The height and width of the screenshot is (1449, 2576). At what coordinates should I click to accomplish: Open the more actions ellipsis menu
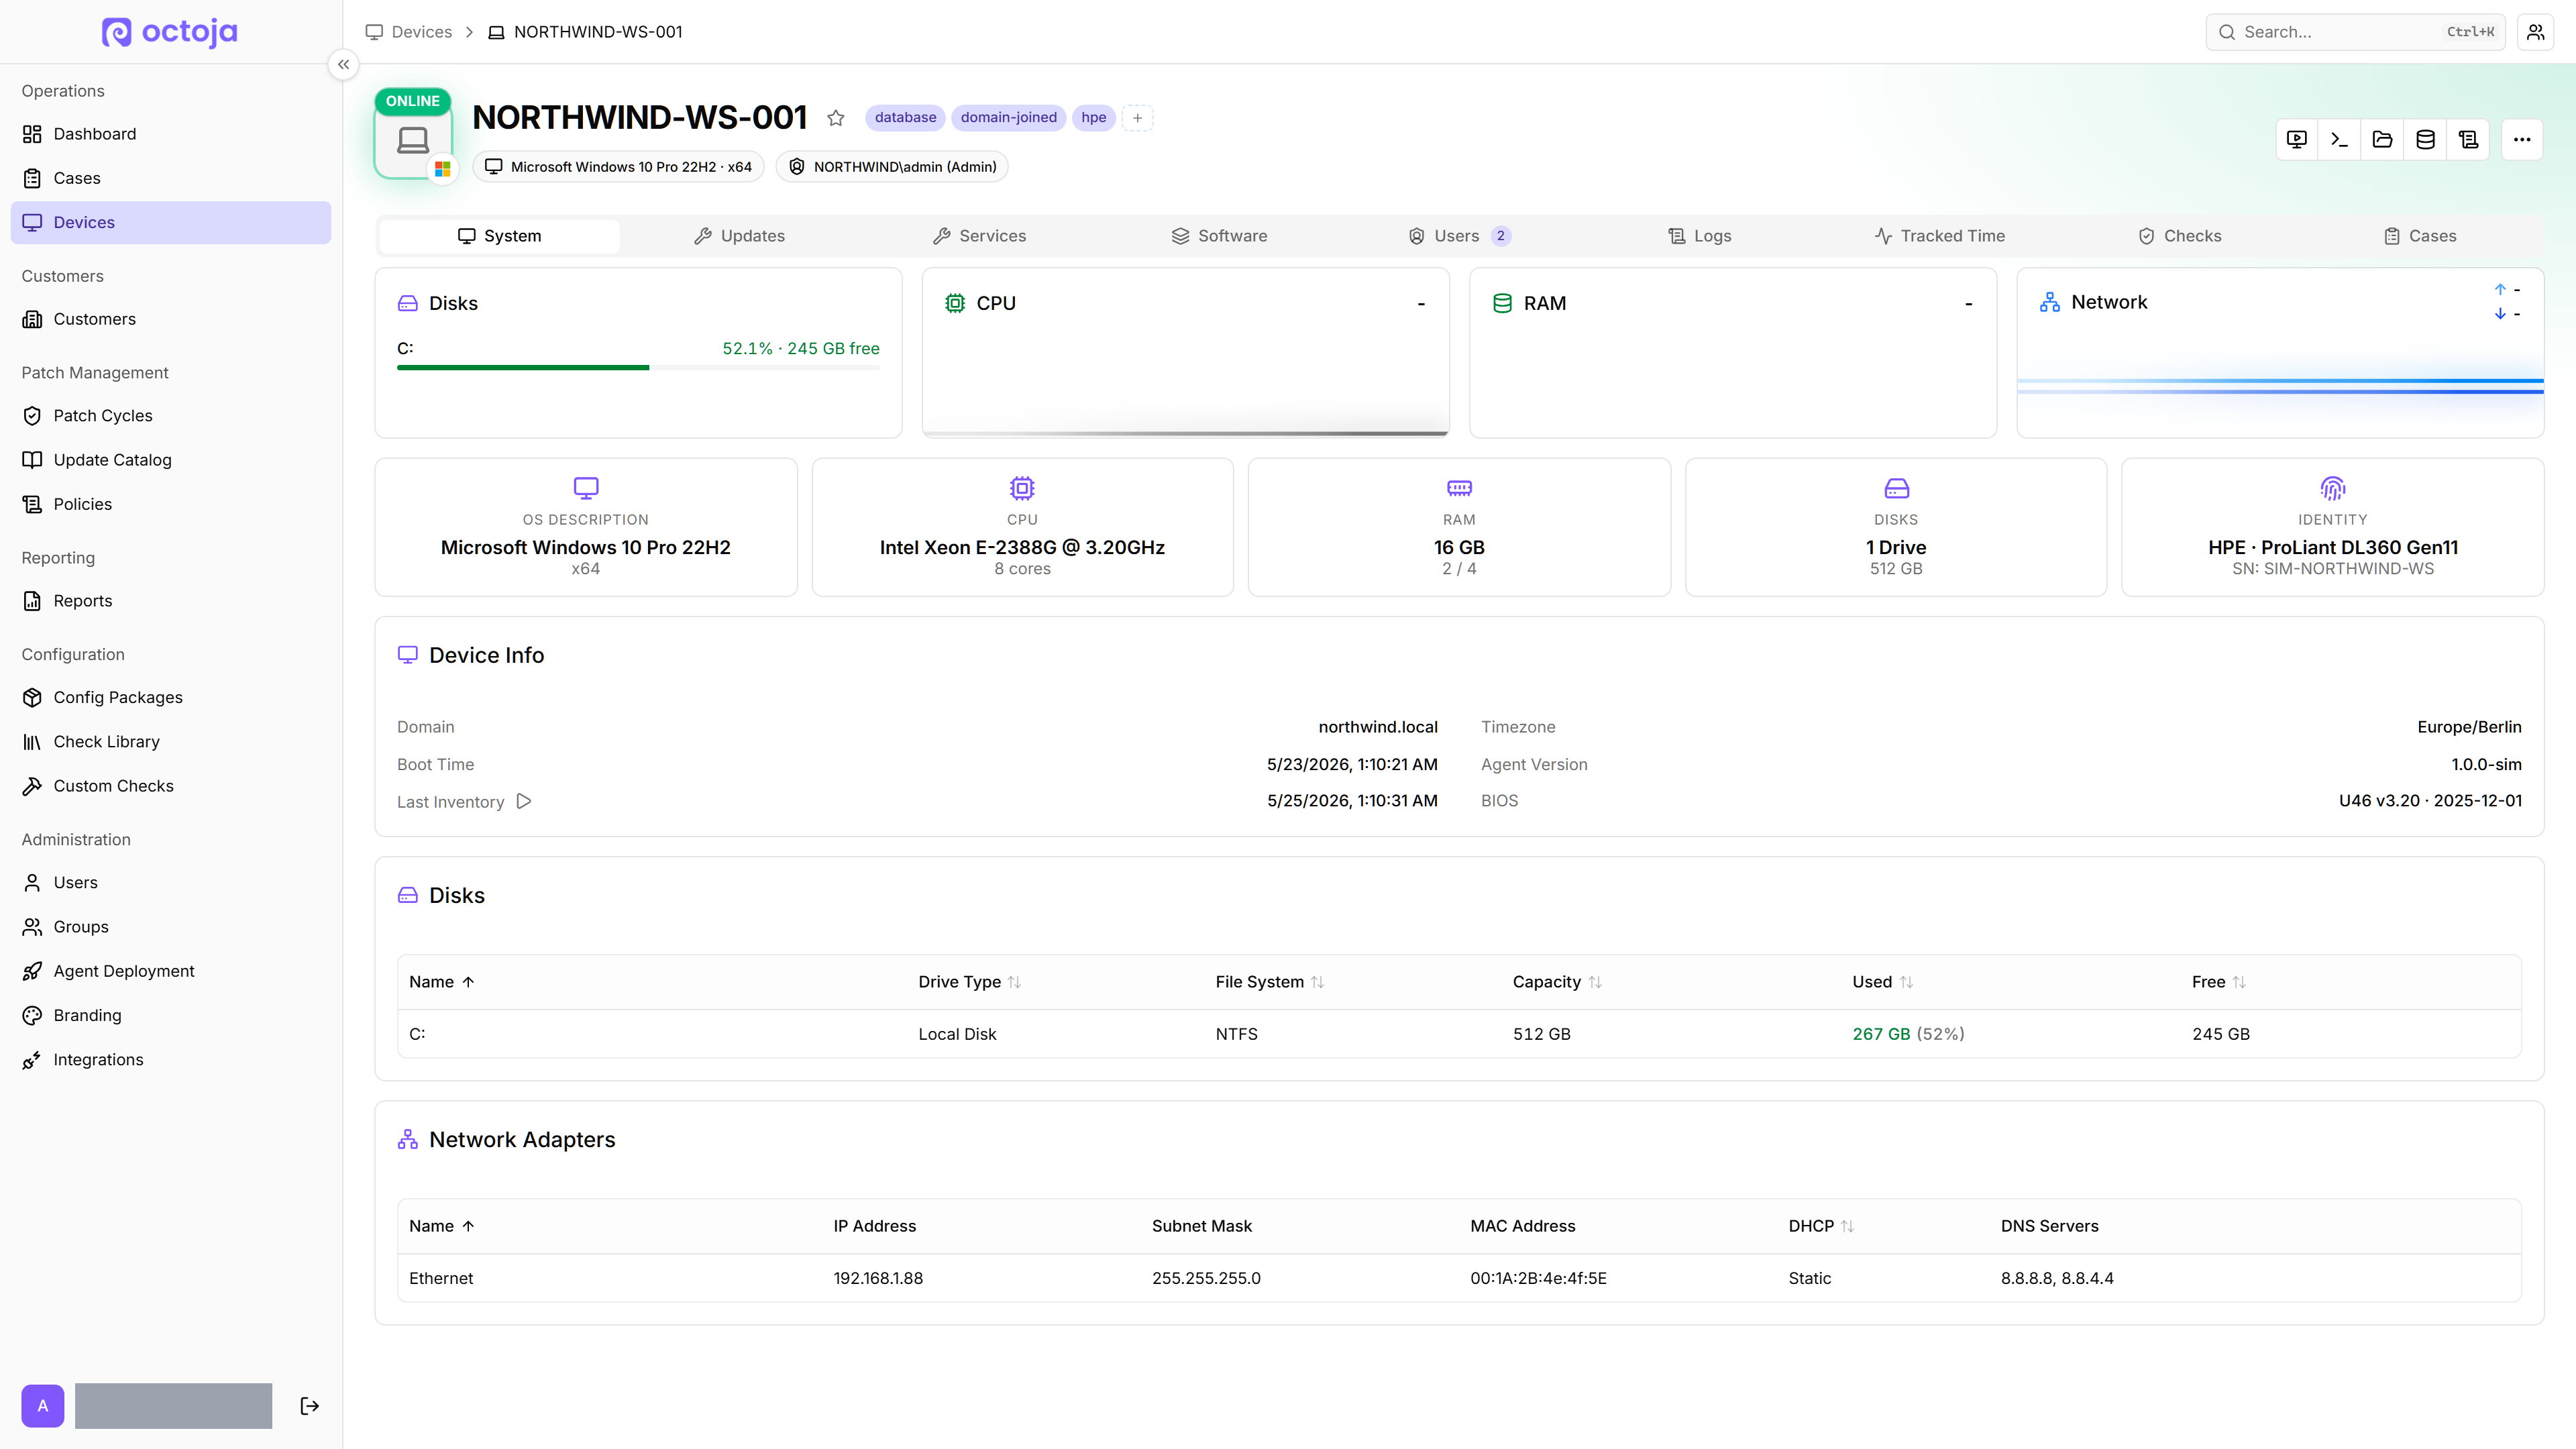[x=2522, y=140]
